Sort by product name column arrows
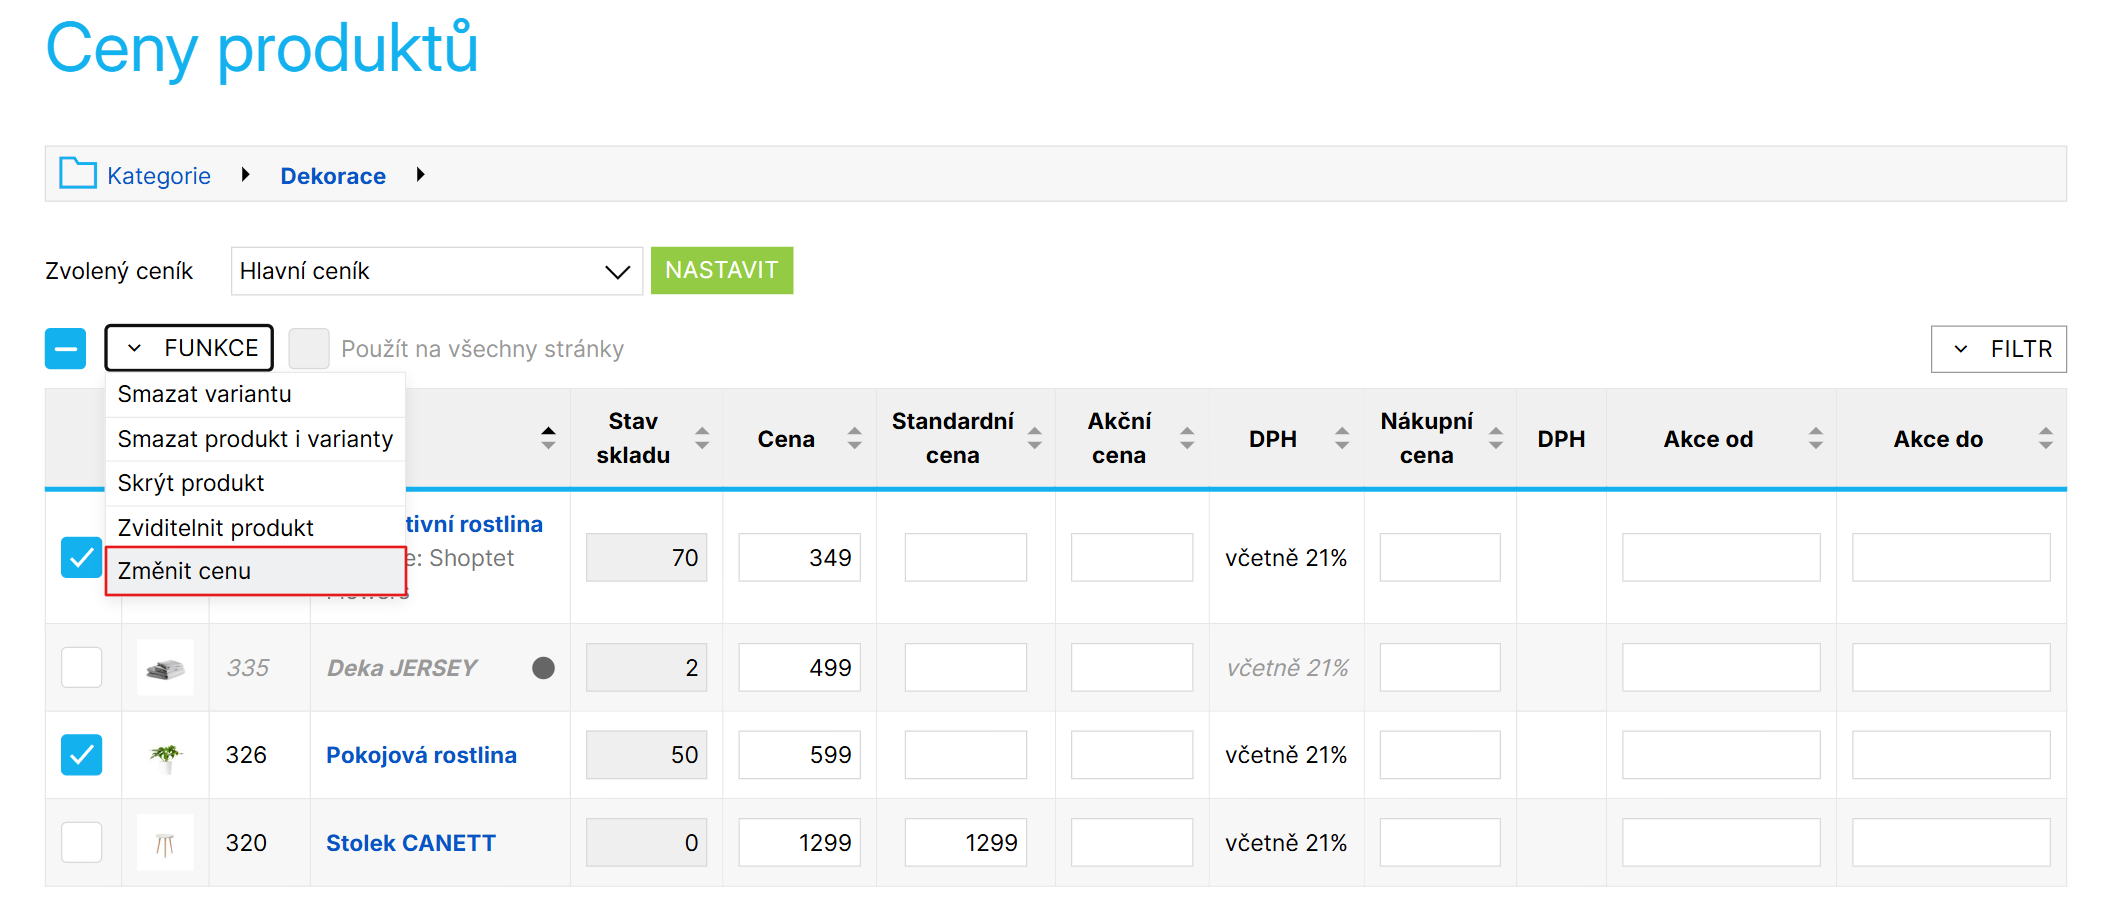 (x=548, y=438)
